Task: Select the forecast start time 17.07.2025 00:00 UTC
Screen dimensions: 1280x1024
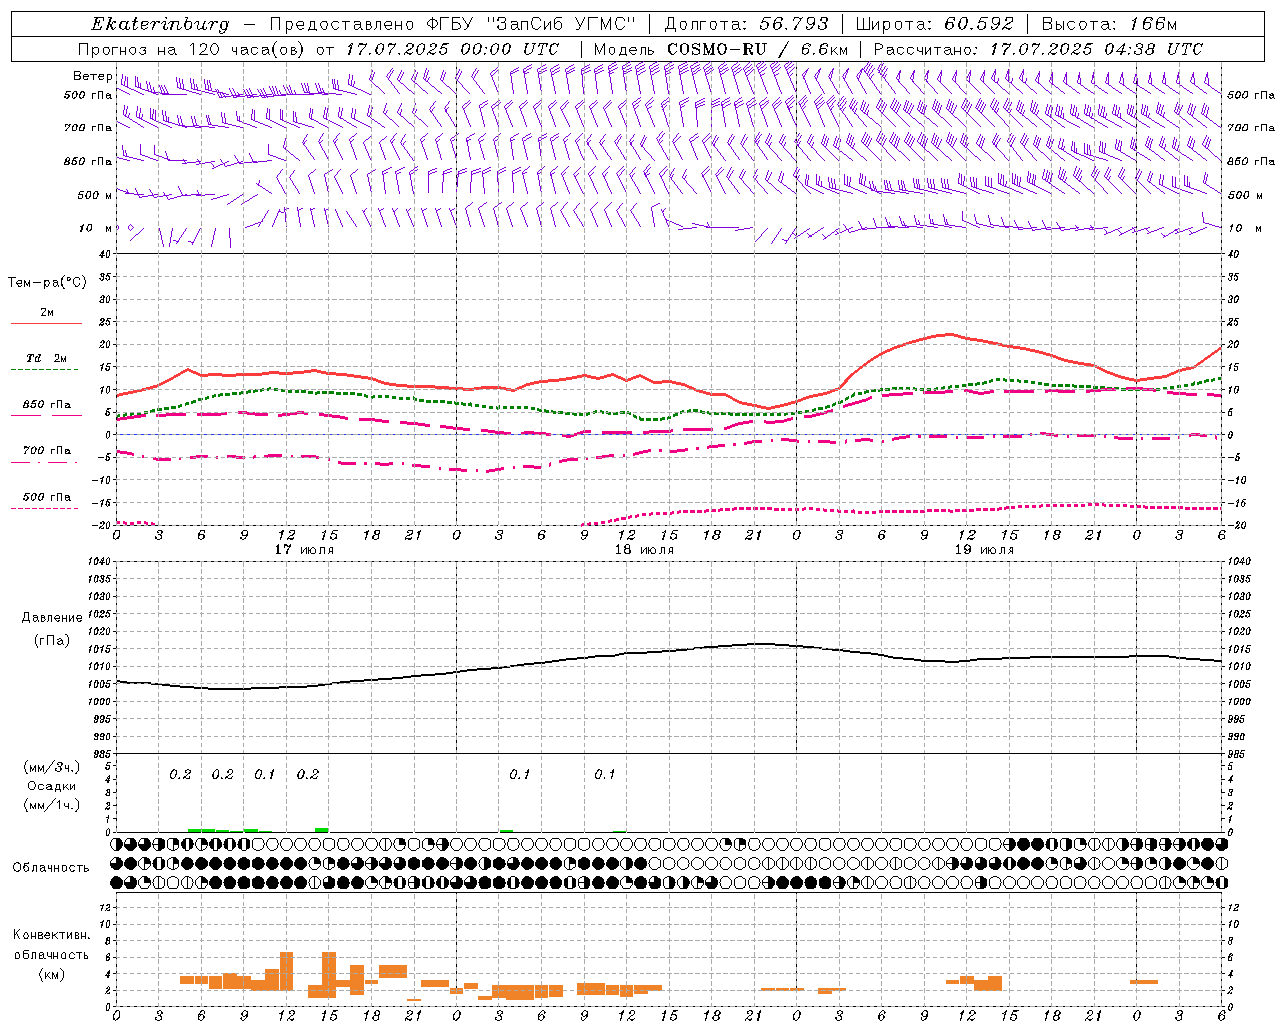Action: 452,49
